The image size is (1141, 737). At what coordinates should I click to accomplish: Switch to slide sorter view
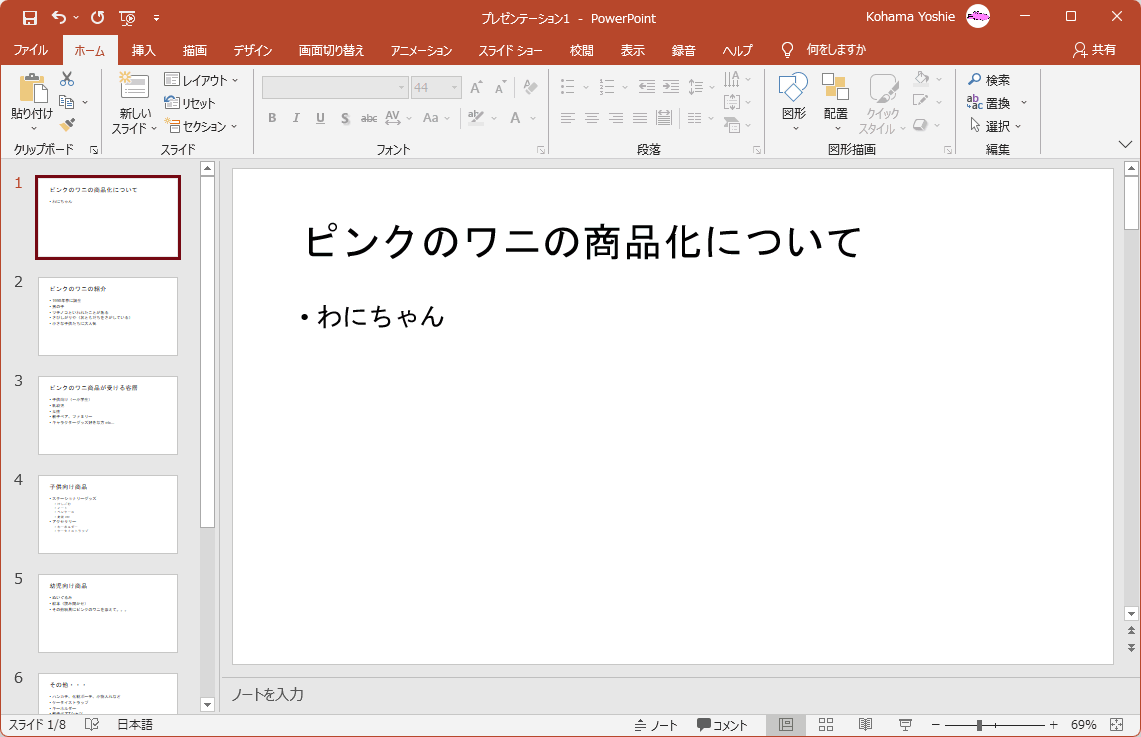click(826, 725)
